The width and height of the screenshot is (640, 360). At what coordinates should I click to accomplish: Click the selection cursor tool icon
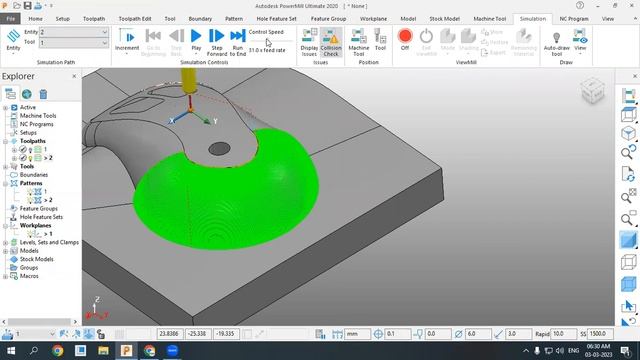point(629,306)
